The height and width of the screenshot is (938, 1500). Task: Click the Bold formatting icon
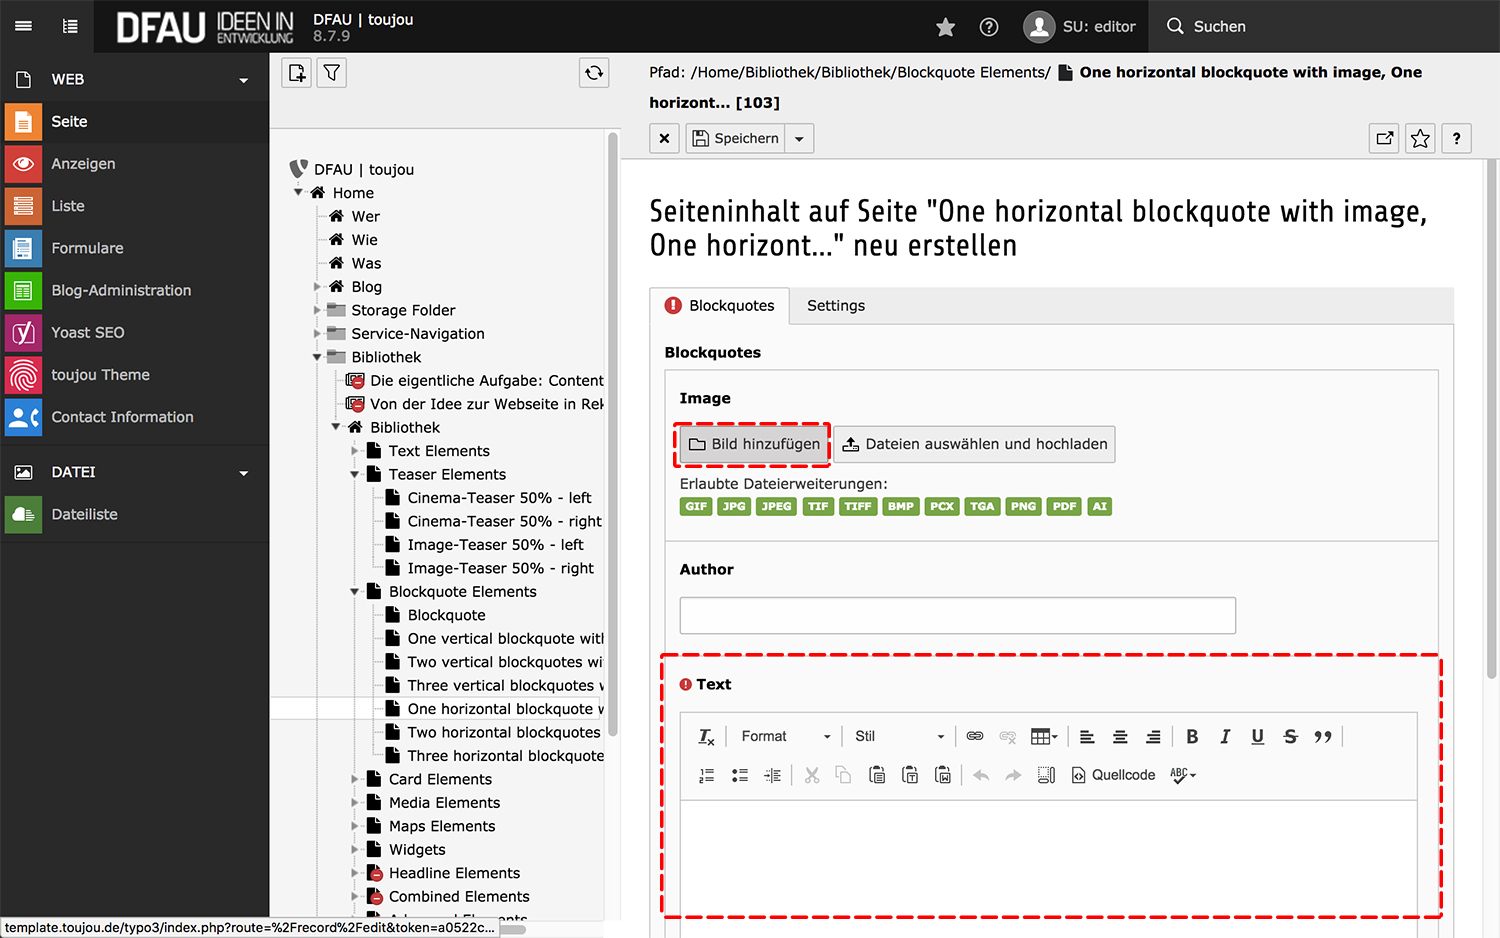coord(1192,737)
